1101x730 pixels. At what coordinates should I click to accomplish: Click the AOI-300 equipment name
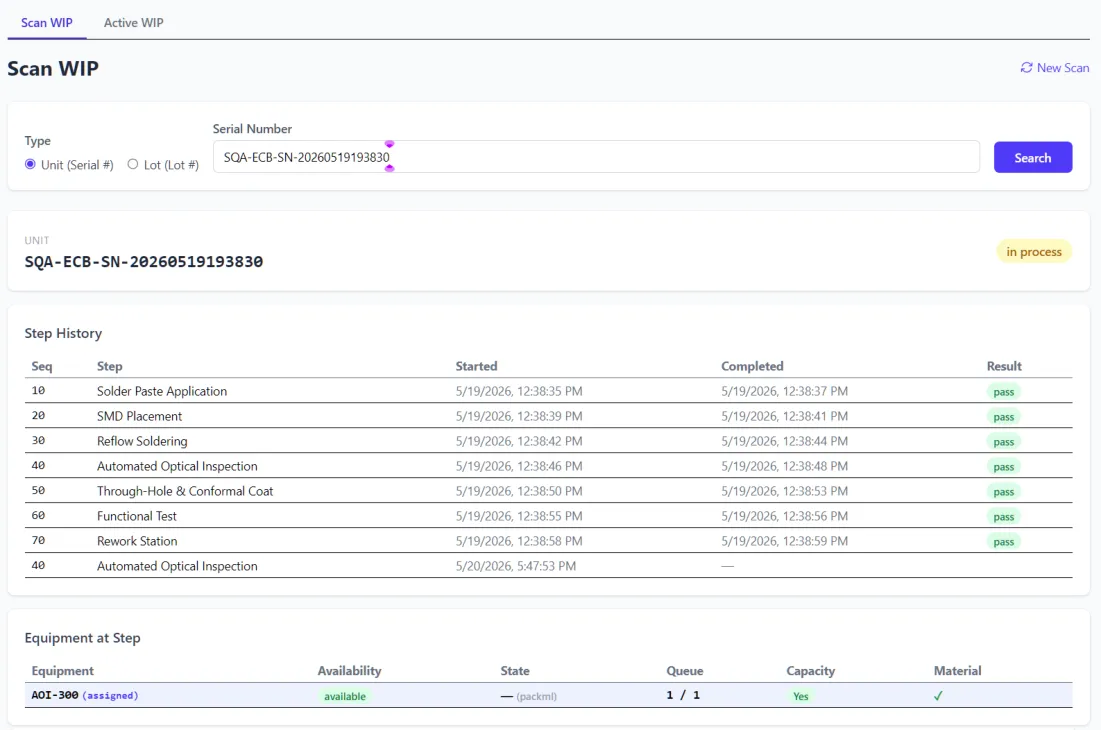(55, 695)
